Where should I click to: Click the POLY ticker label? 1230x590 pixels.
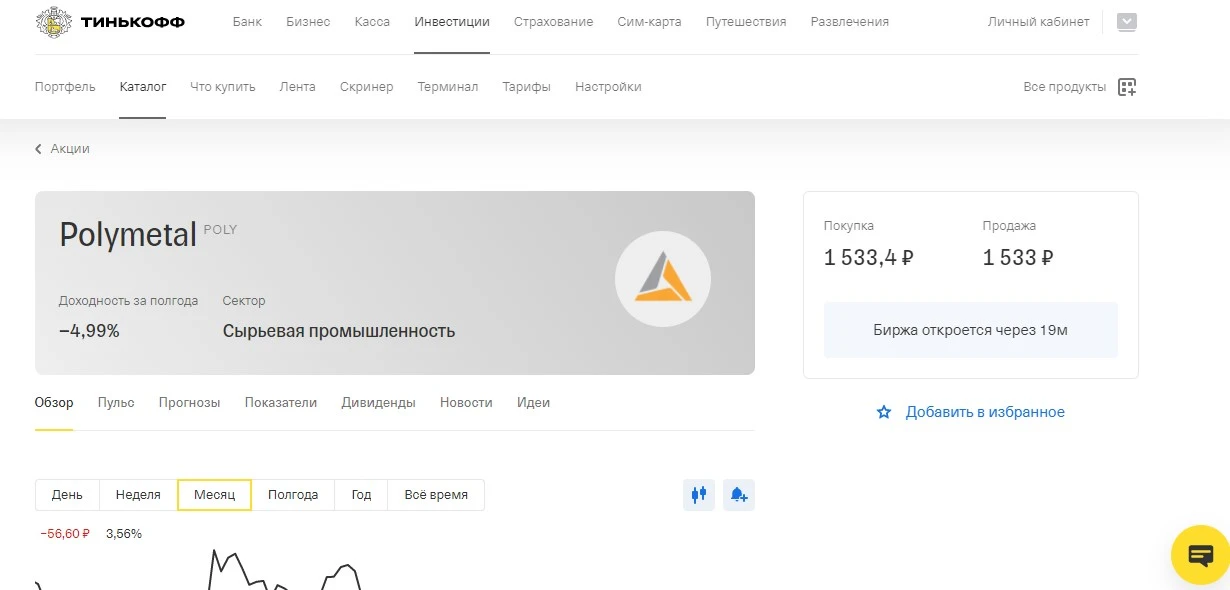(x=220, y=229)
